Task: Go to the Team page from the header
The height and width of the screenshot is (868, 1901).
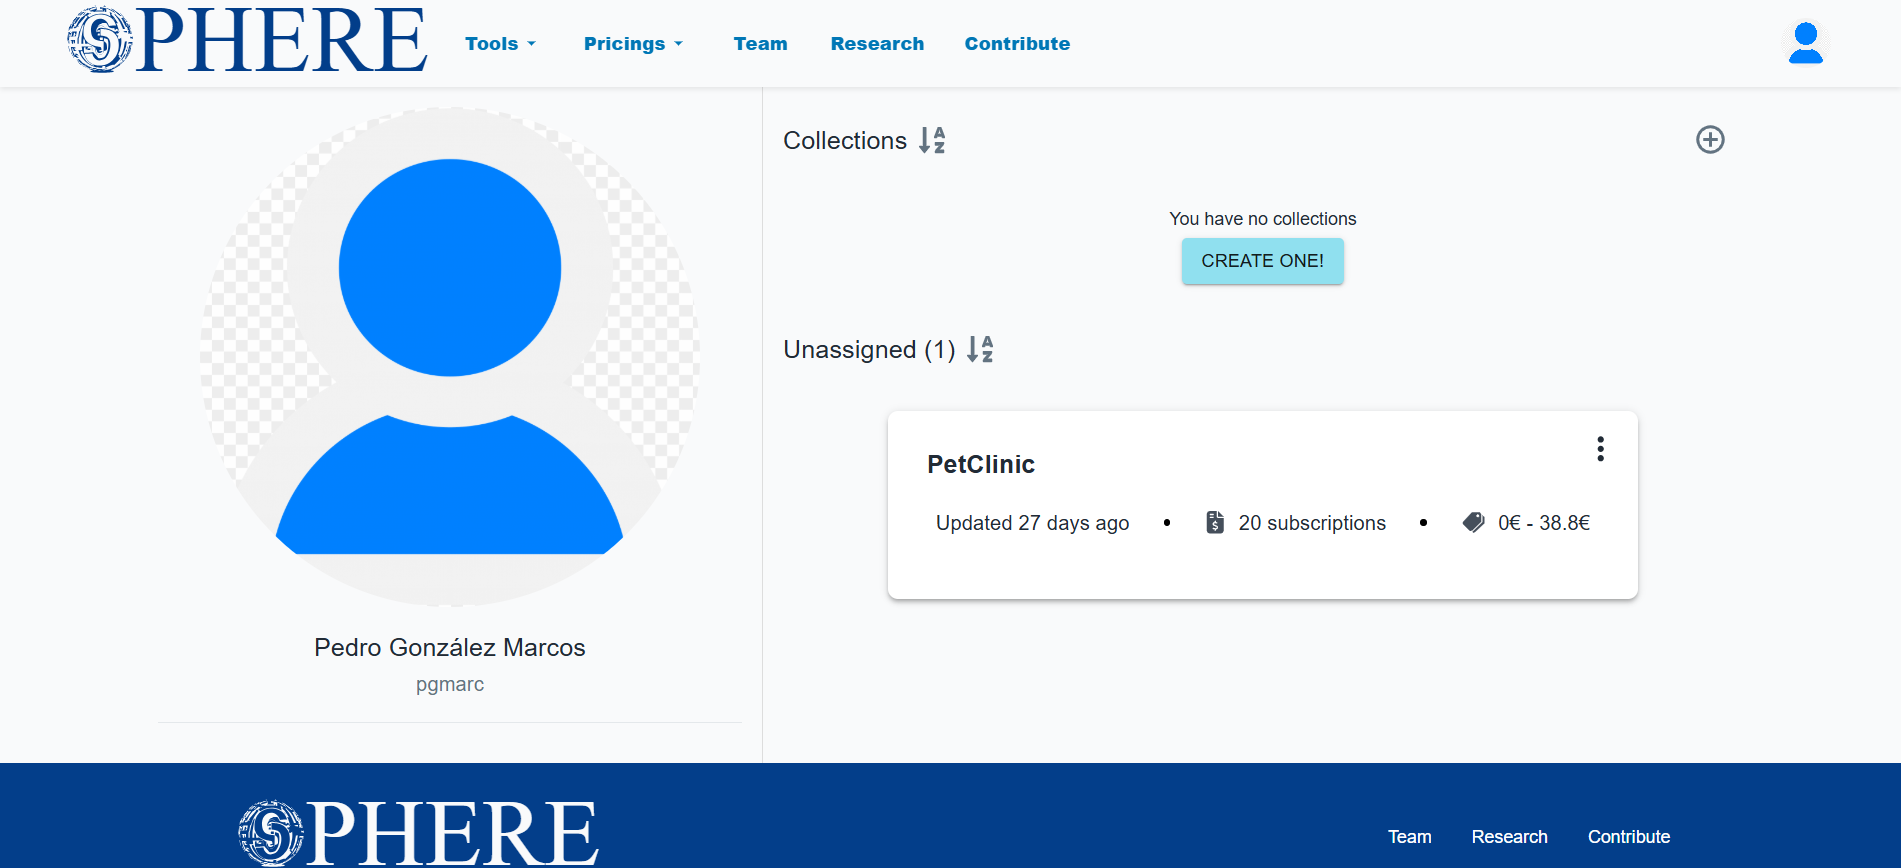Action: pos(760,44)
